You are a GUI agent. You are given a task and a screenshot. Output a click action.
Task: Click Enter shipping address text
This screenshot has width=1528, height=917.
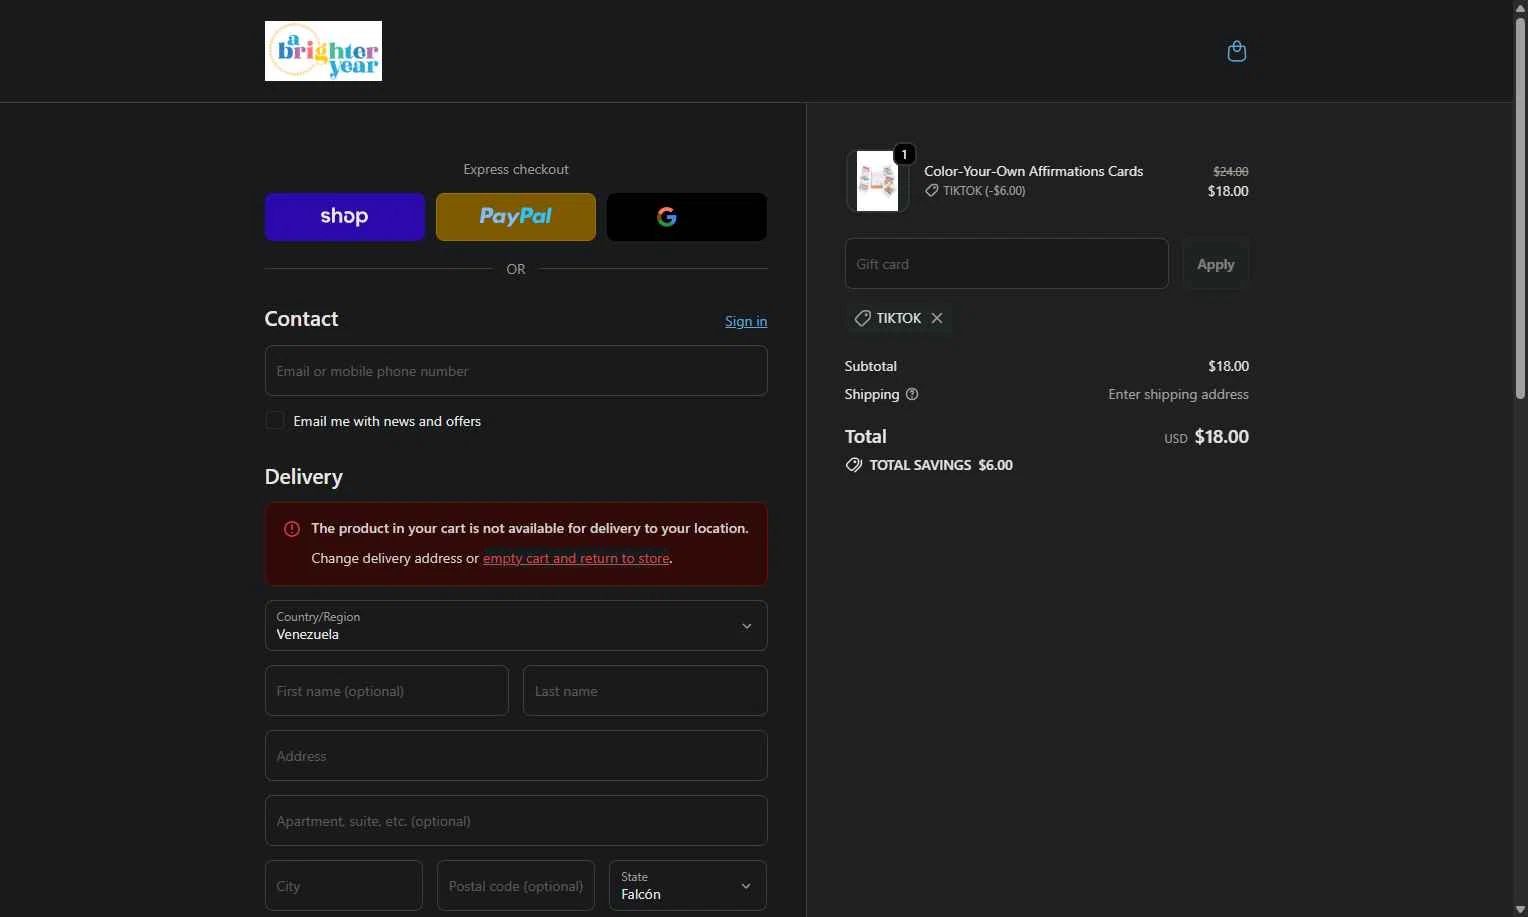pyautogui.click(x=1178, y=394)
